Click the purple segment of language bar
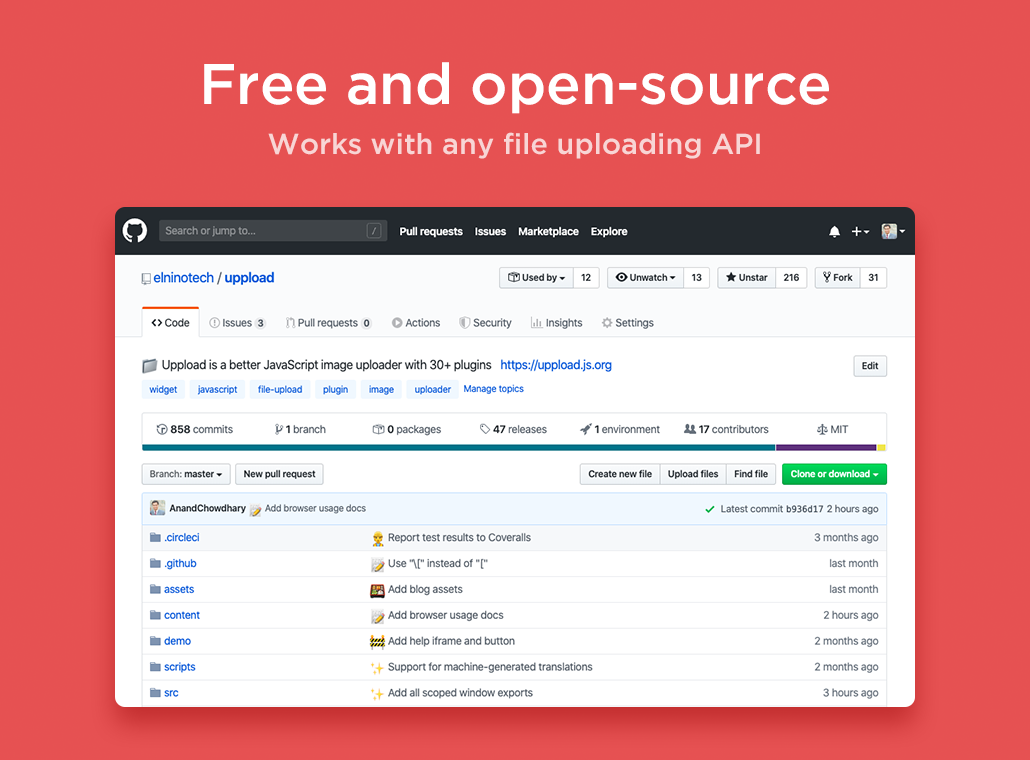 coord(826,448)
